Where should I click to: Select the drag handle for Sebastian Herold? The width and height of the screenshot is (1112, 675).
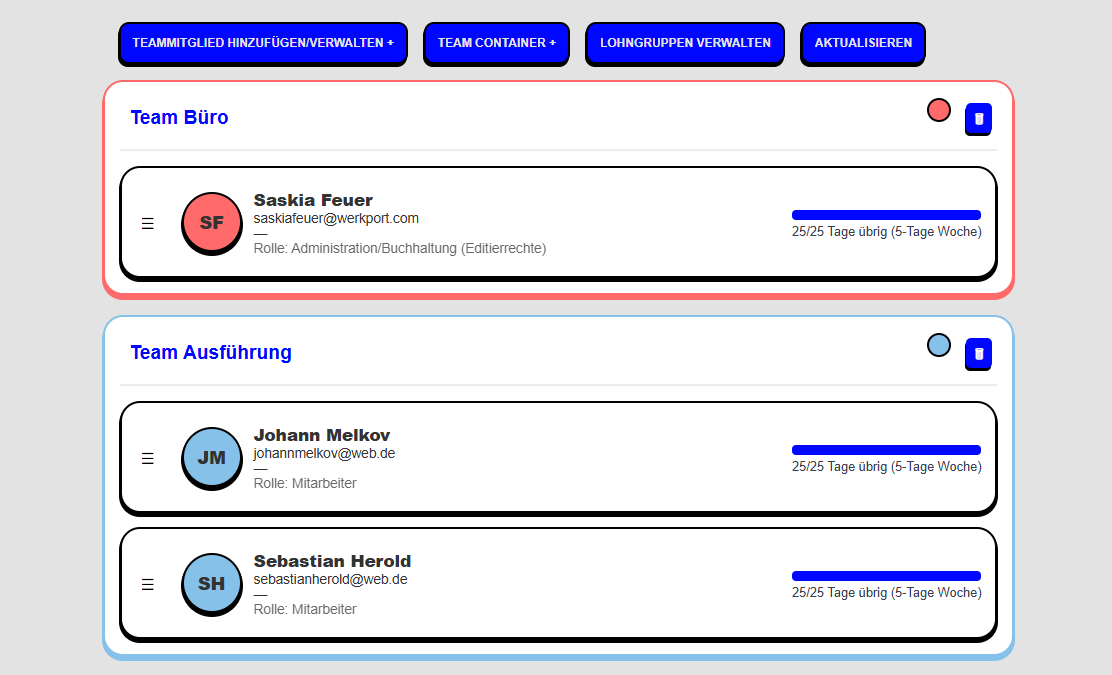coord(148,585)
